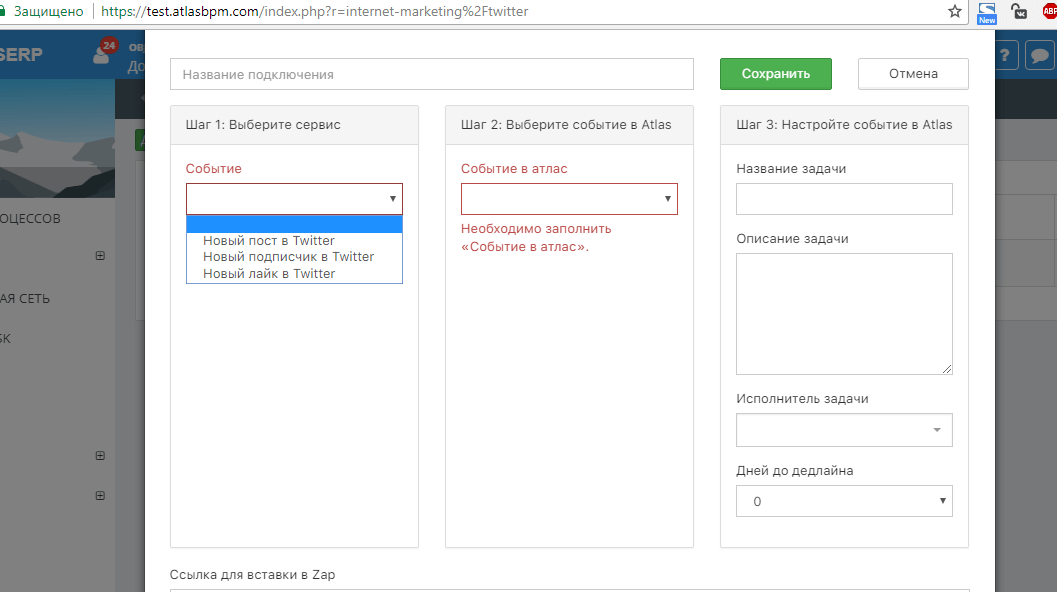Open the chat bubble icon

click(1039, 55)
